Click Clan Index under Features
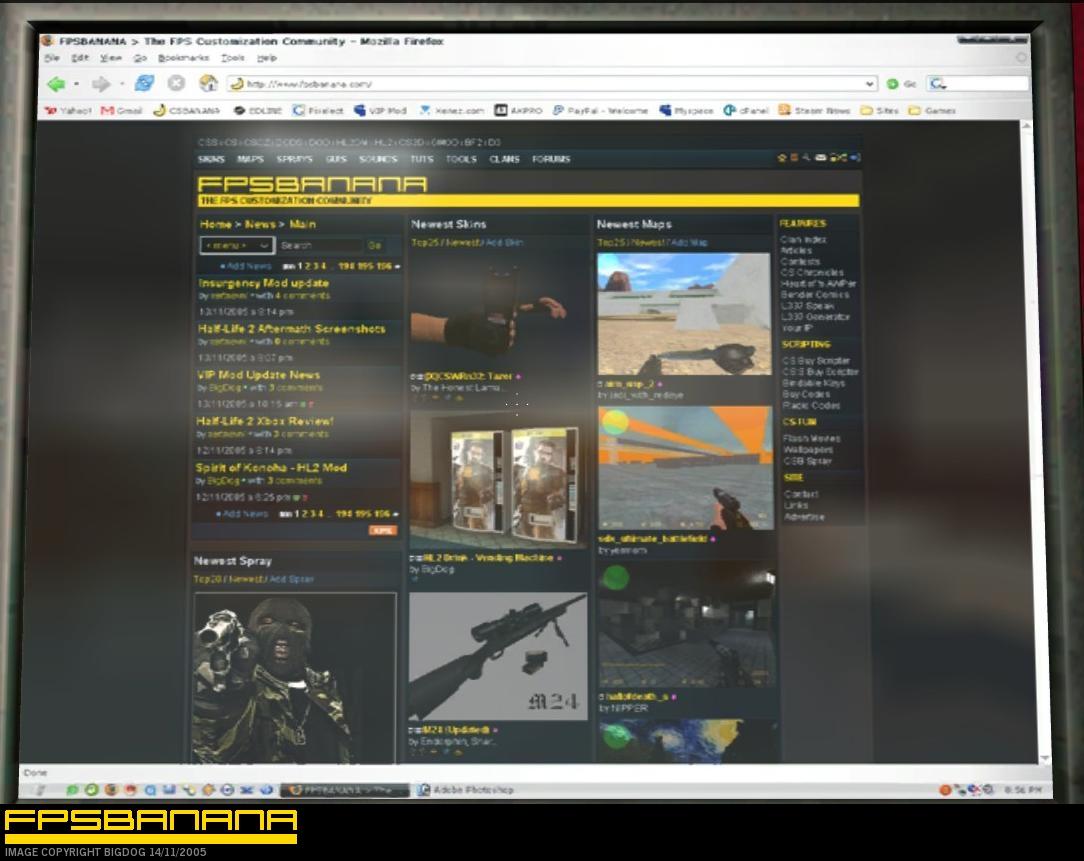 coord(803,239)
